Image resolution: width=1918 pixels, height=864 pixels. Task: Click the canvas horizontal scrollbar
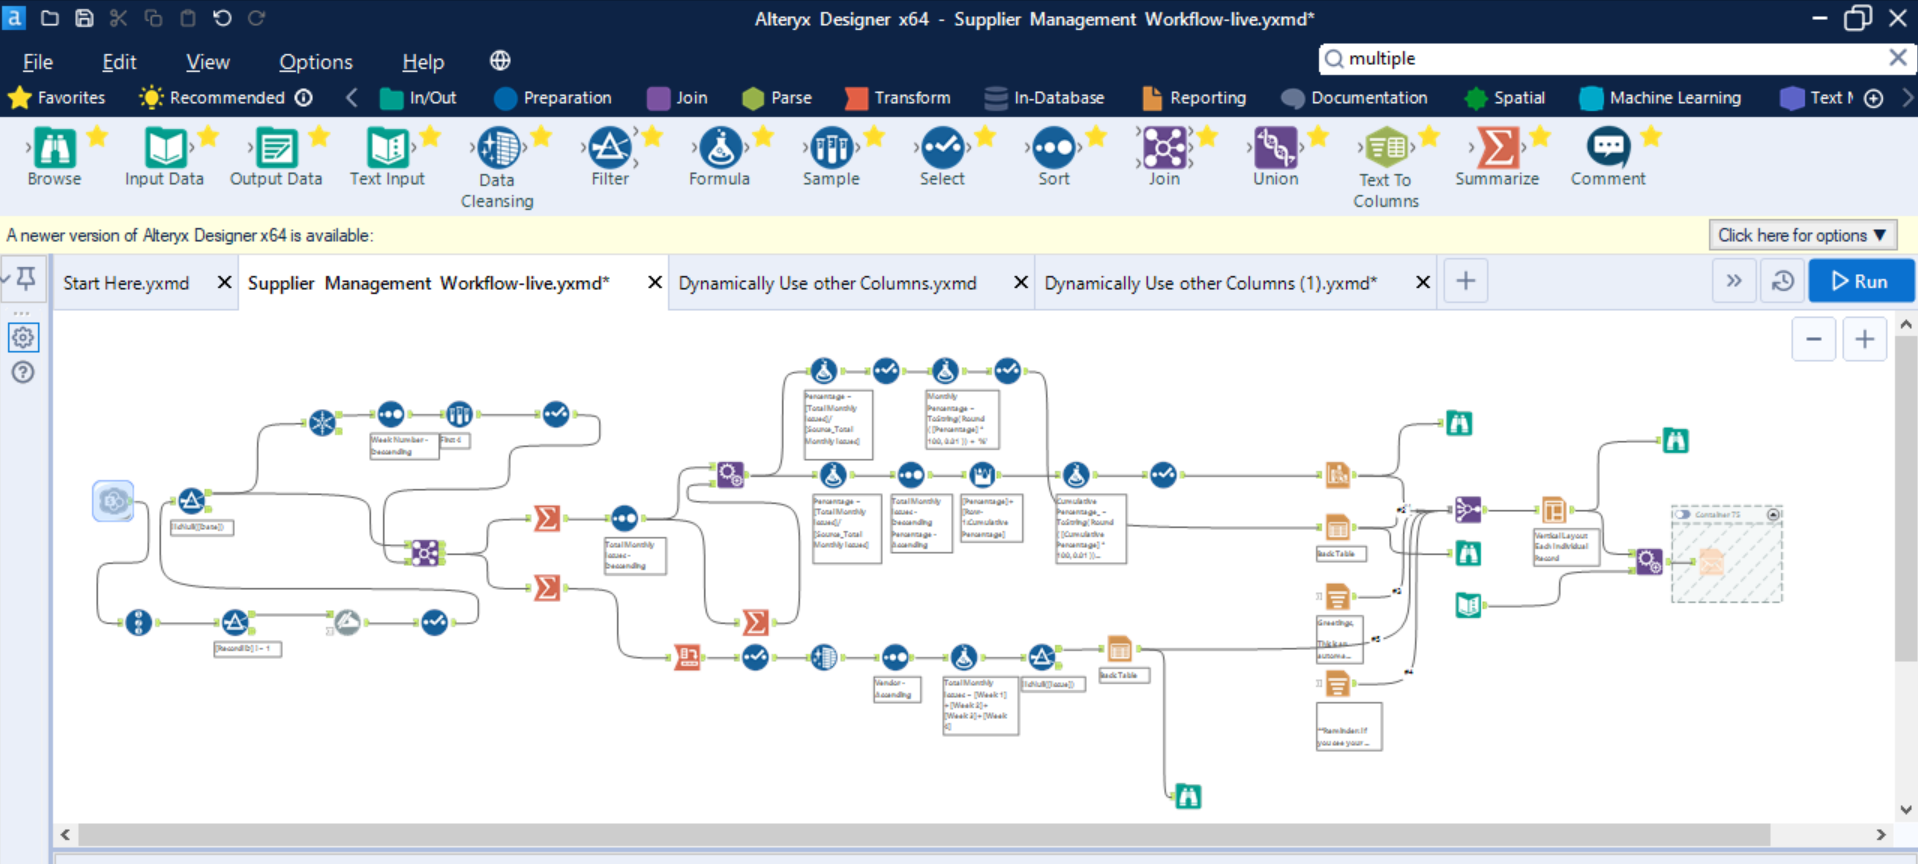coord(924,834)
